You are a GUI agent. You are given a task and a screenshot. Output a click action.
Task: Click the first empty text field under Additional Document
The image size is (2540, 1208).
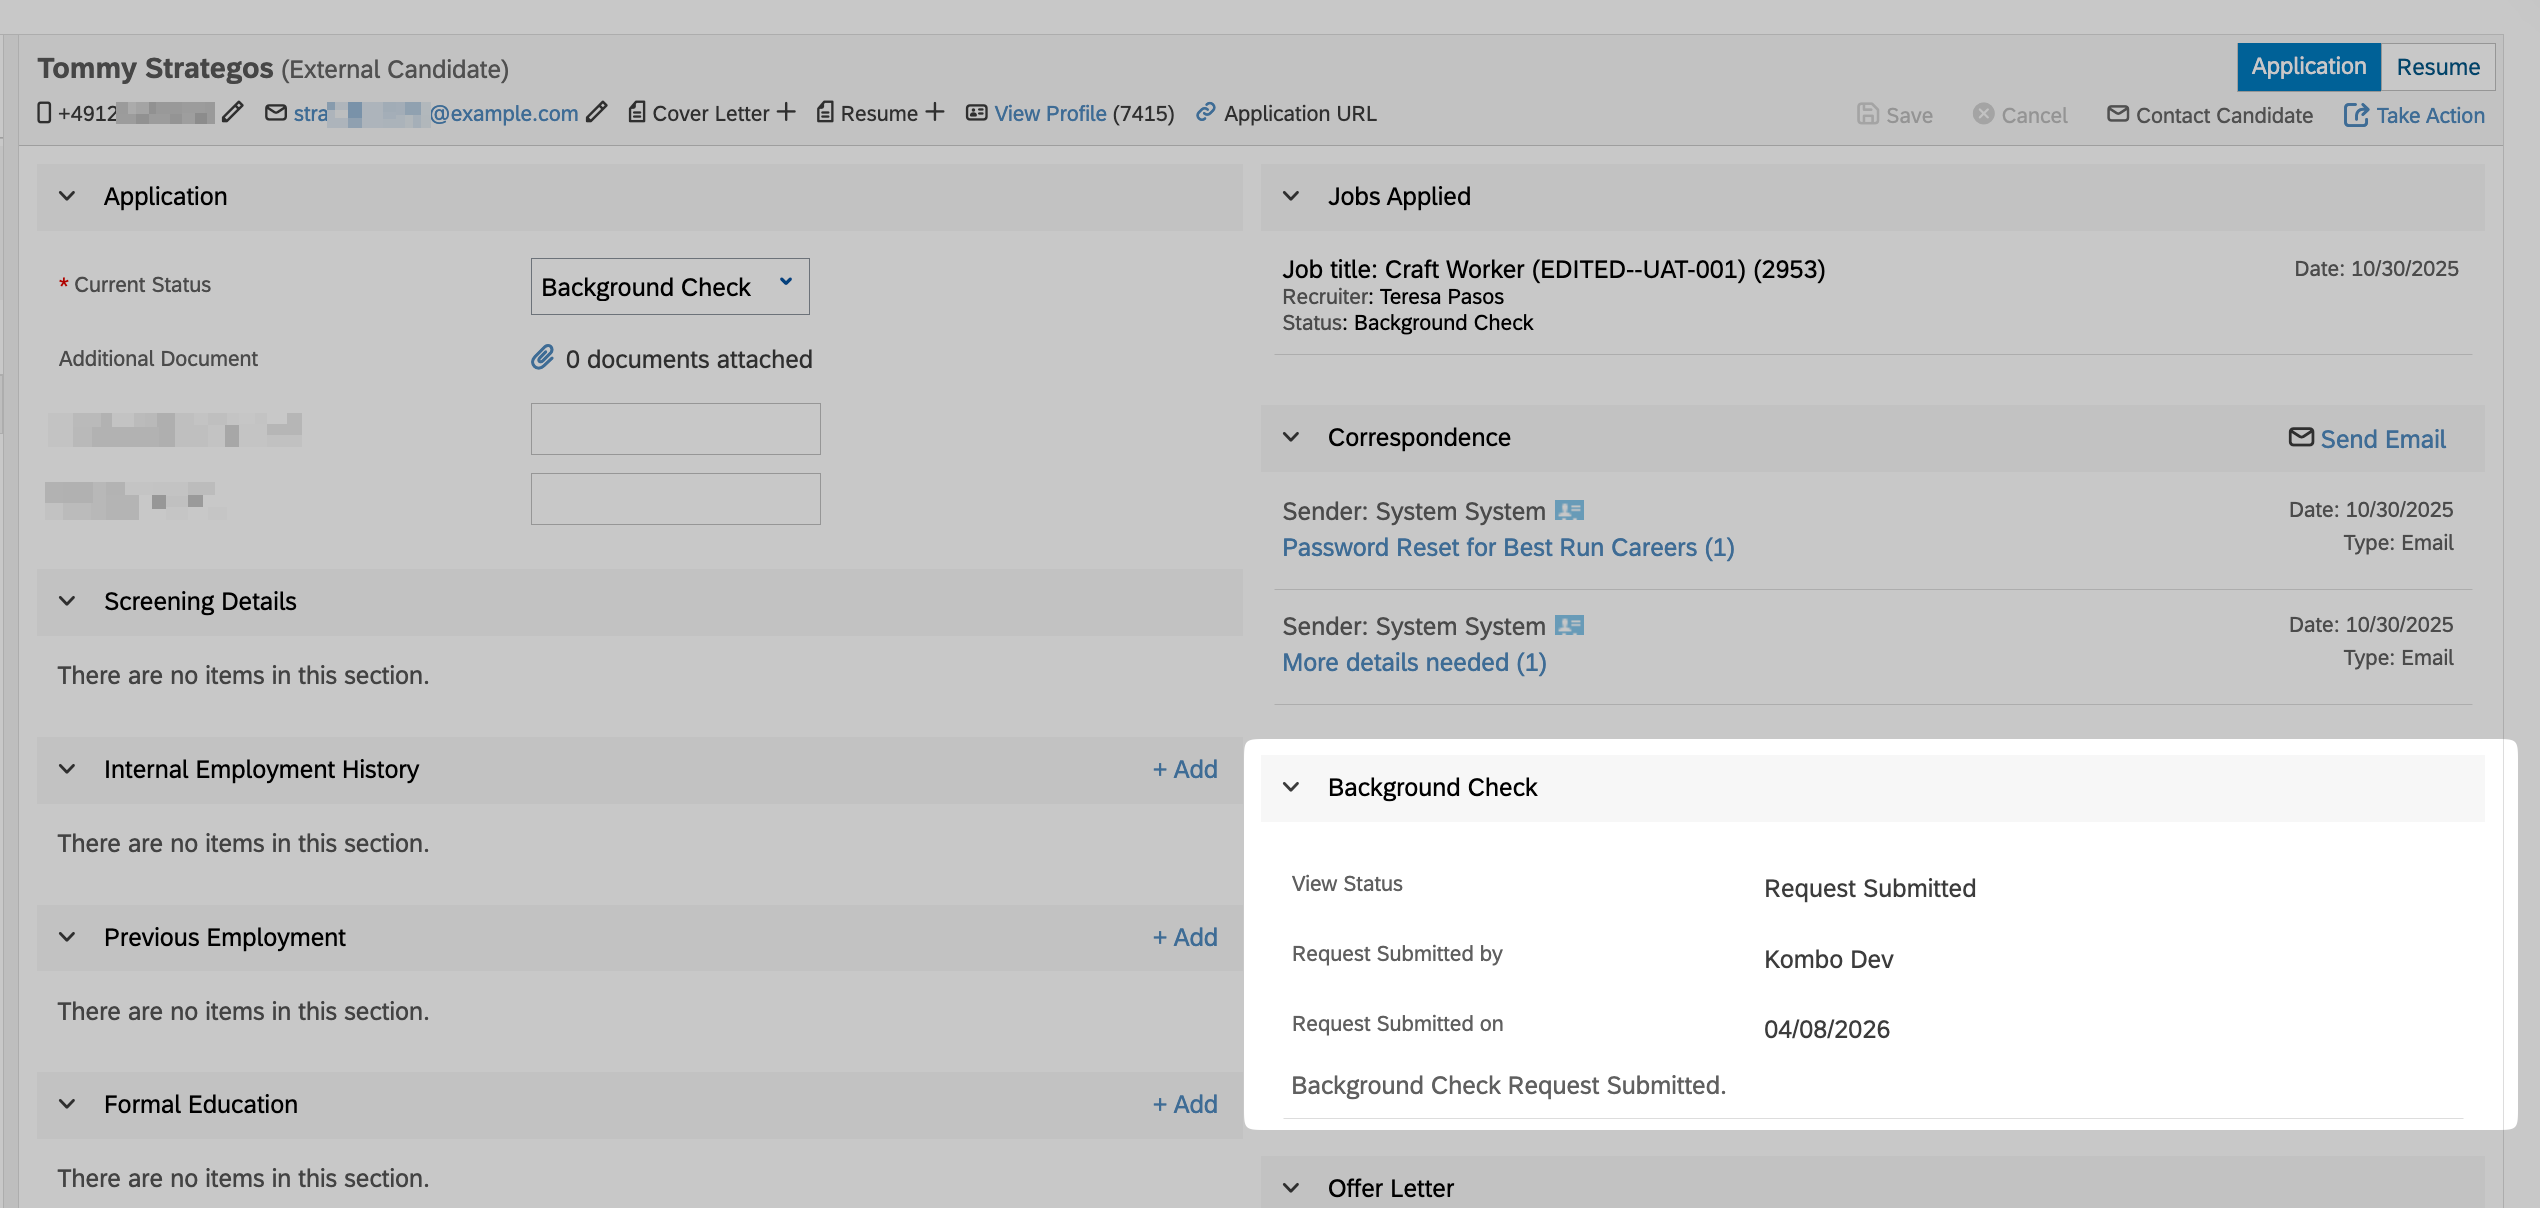coord(675,429)
